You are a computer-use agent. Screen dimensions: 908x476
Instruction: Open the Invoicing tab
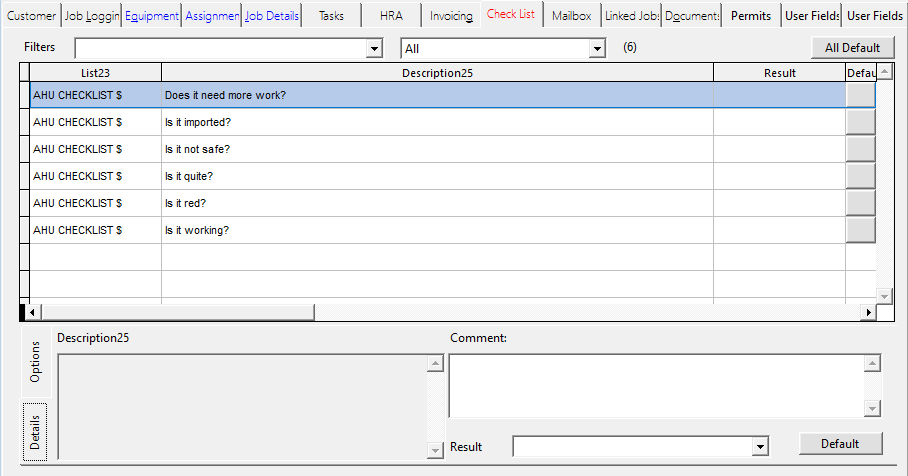[450, 16]
